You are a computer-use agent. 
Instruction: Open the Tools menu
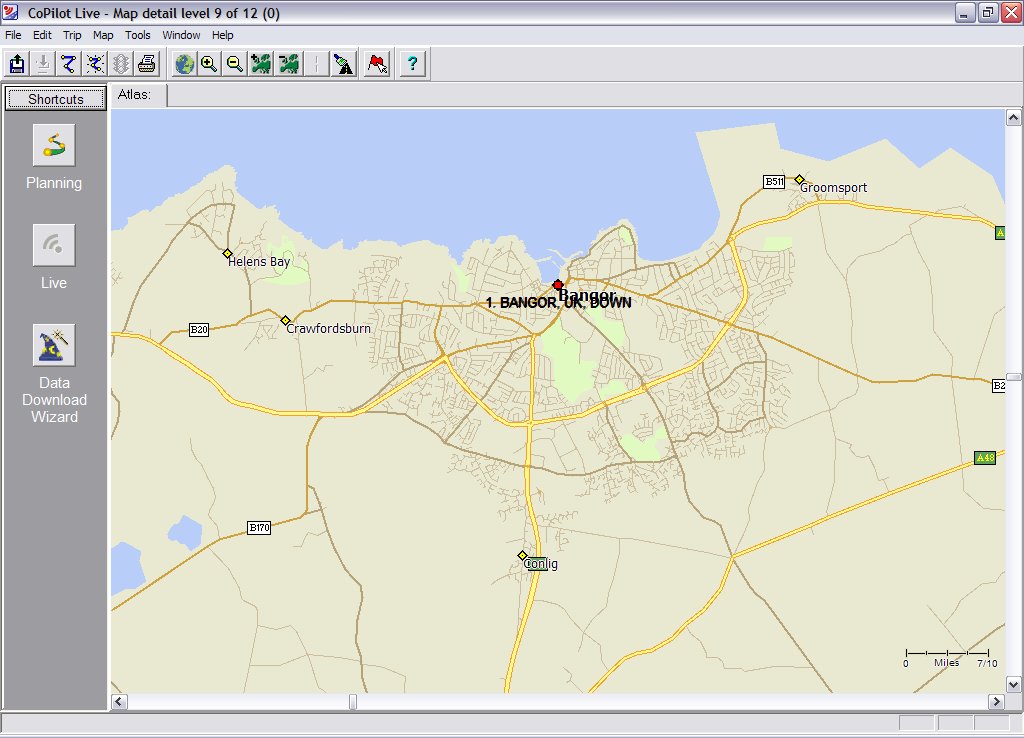(x=138, y=35)
